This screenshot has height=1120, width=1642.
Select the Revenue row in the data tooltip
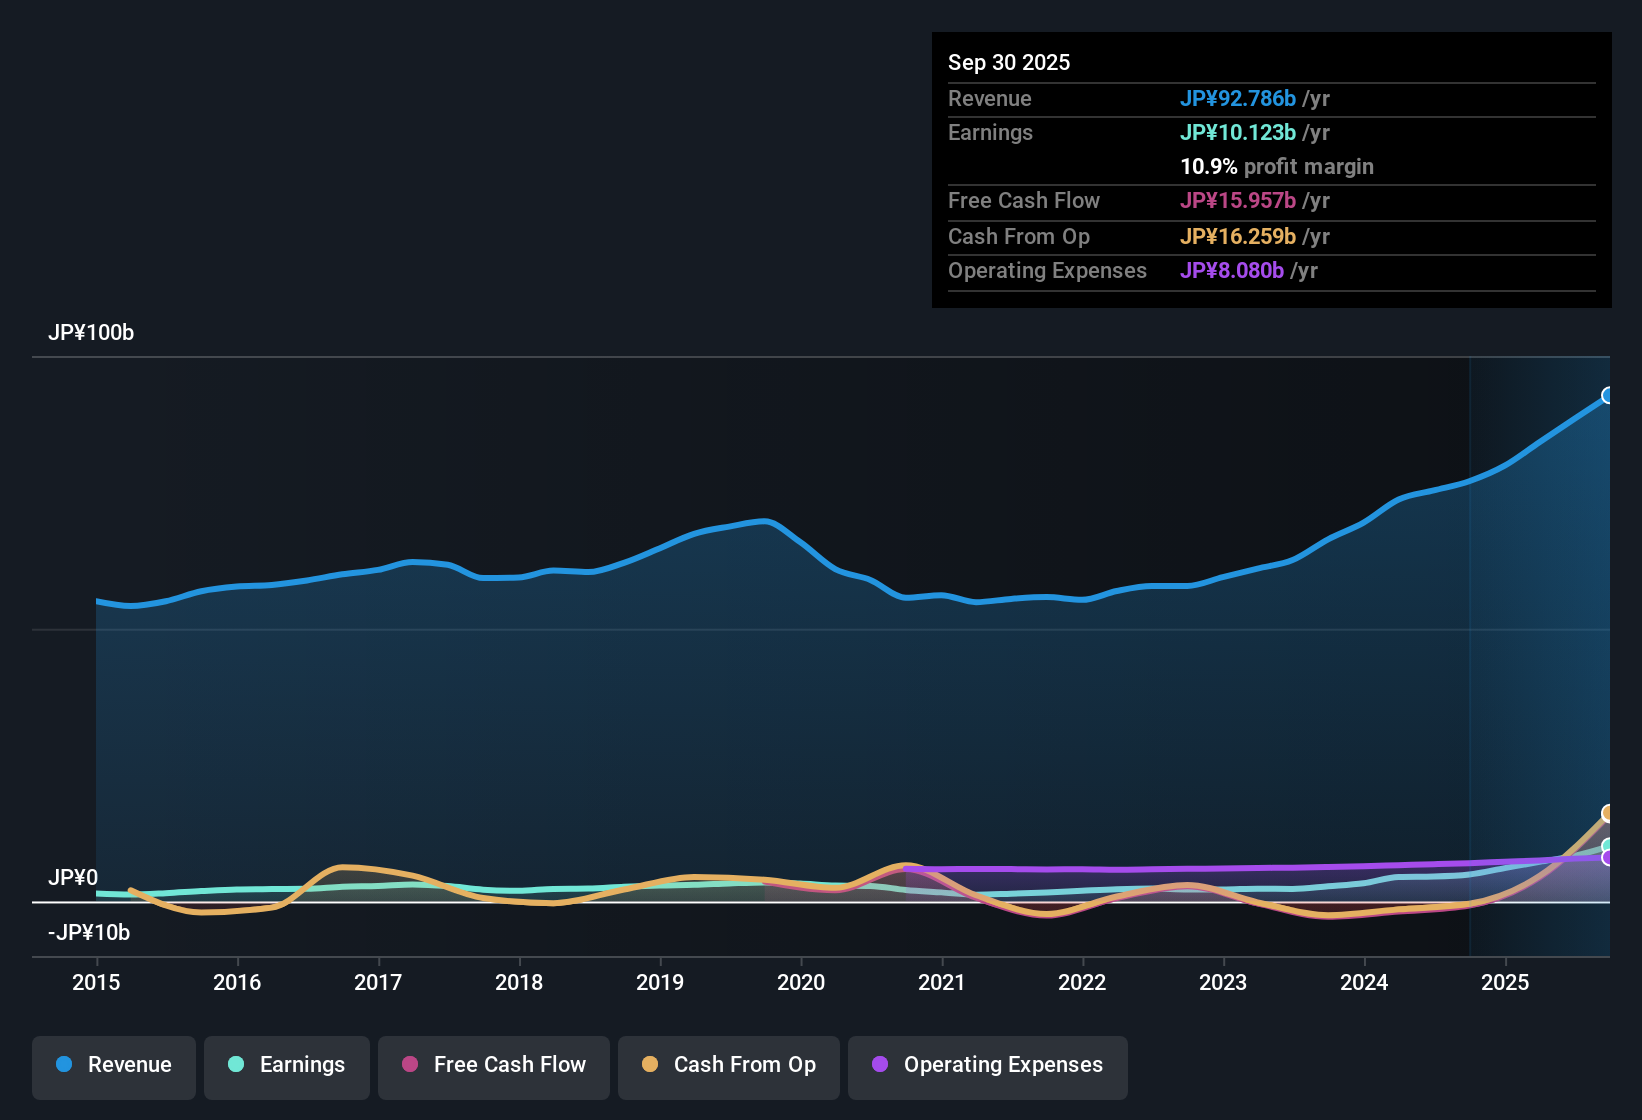point(1271,99)
